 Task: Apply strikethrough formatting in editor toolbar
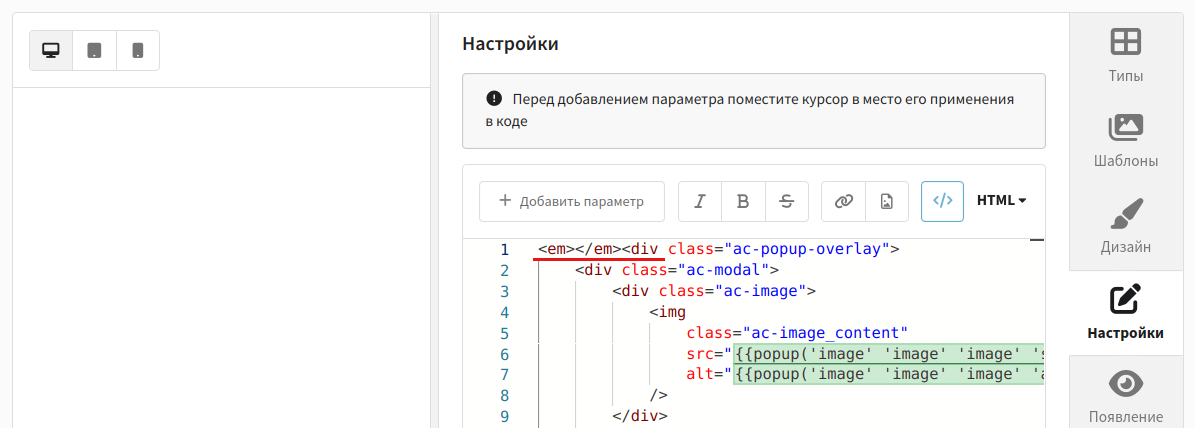[787, 201]
